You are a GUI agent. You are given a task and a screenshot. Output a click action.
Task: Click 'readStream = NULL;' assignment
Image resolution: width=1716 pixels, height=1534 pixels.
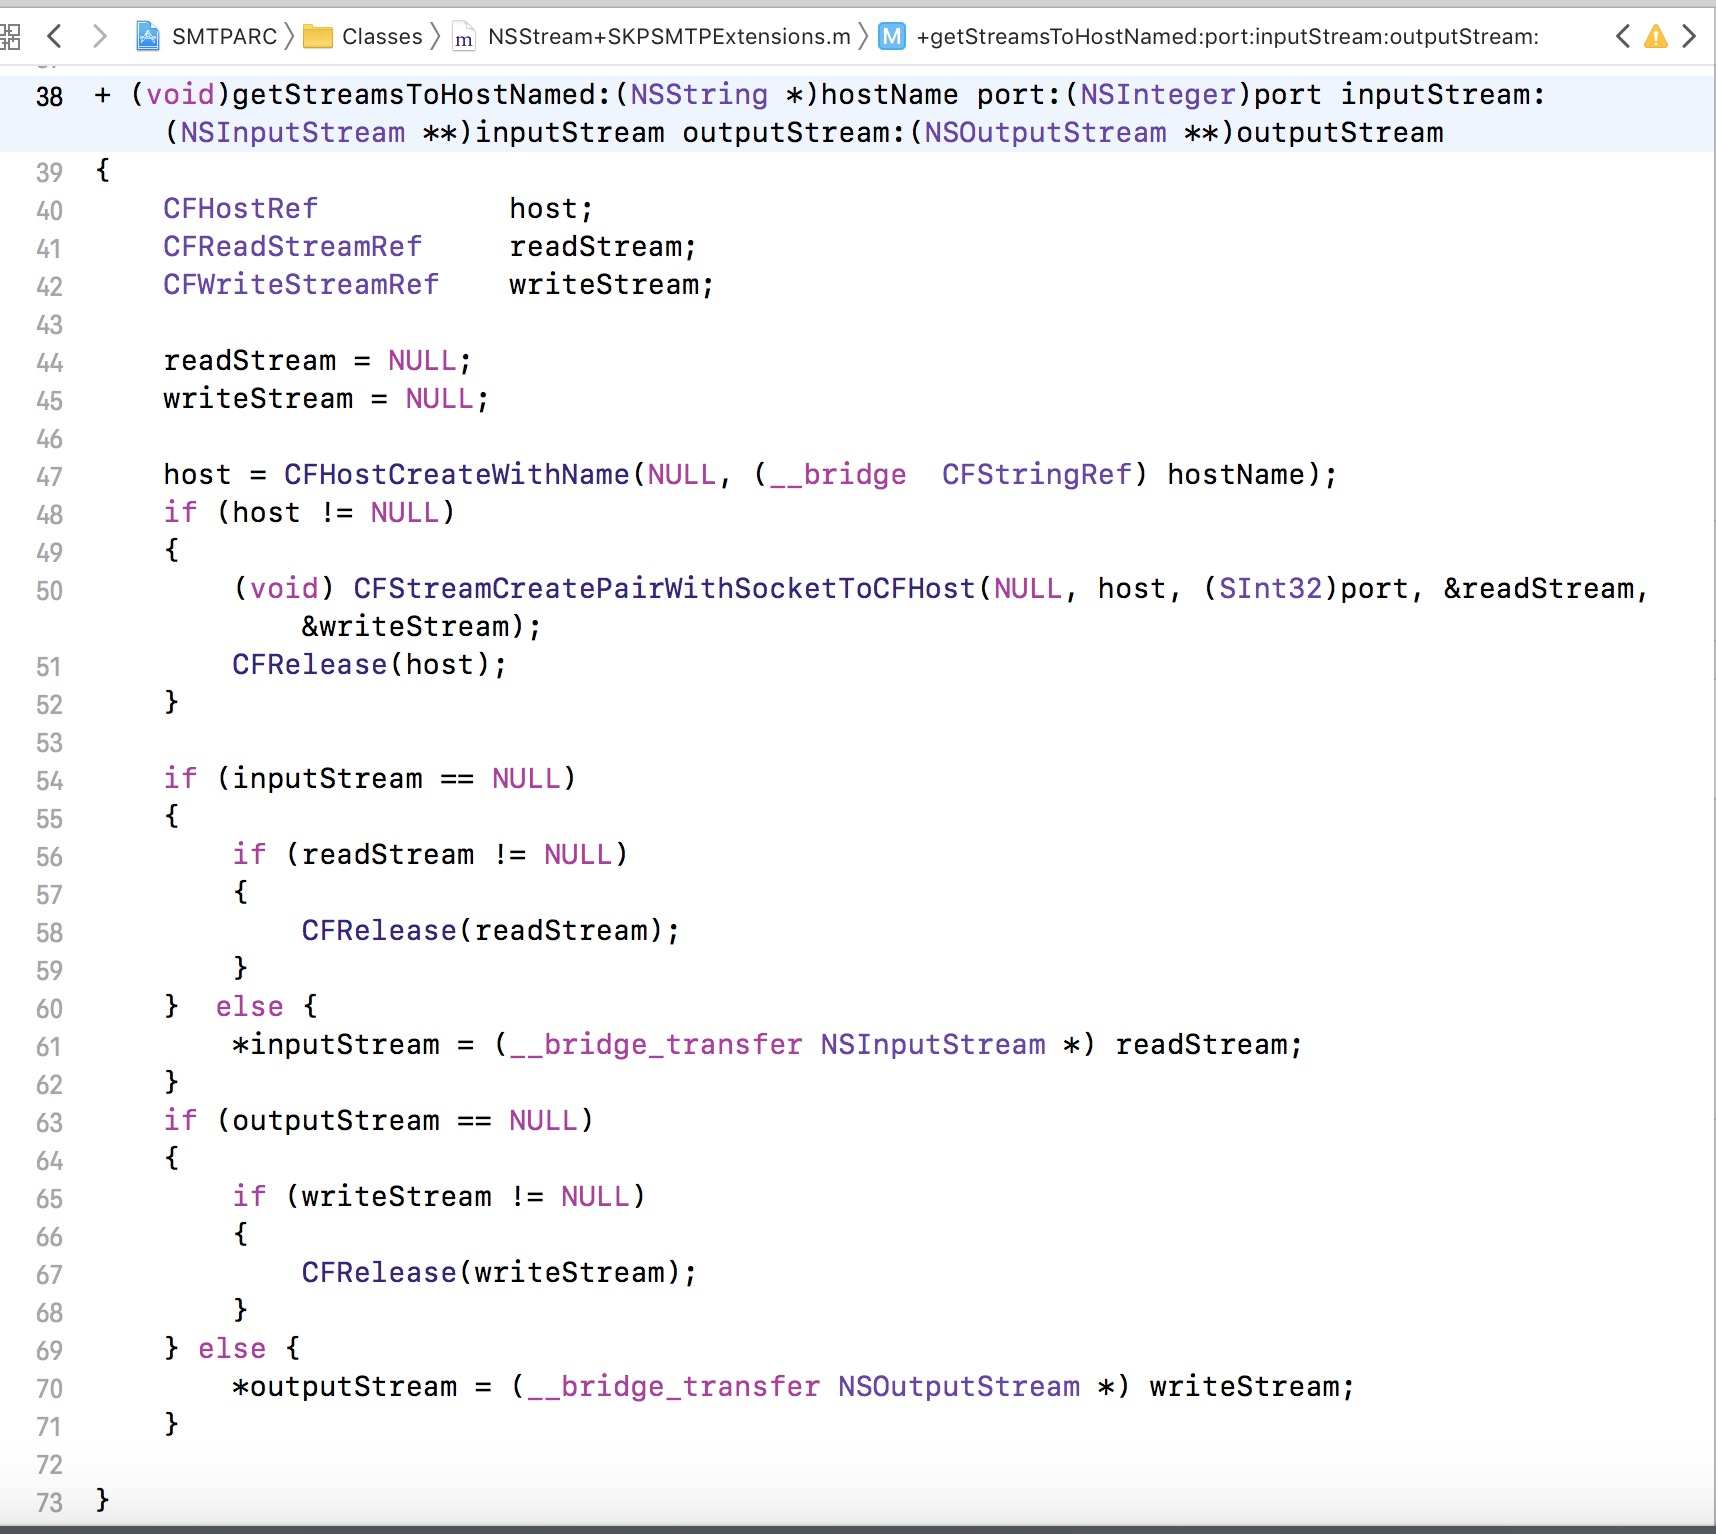tap(318, 361)
